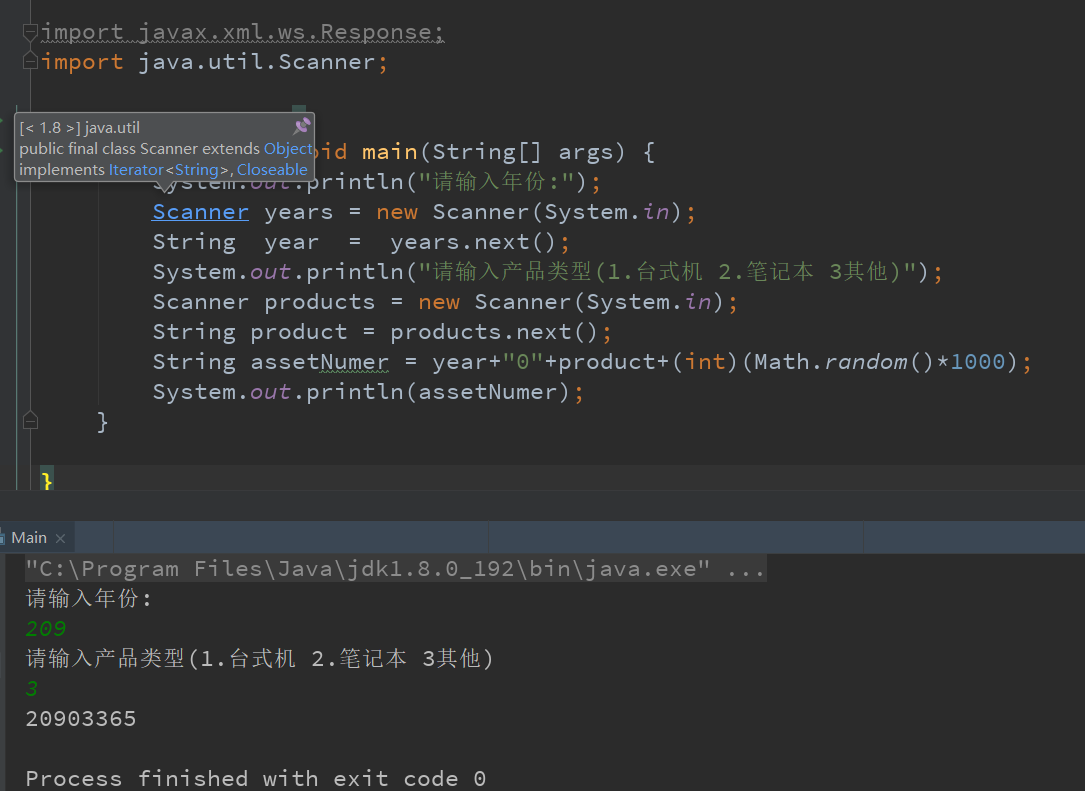The width and height of the screenshot is (1085, 791).
Task: Click the underlined Scanner type of years
Action: (x=201, y=212)
